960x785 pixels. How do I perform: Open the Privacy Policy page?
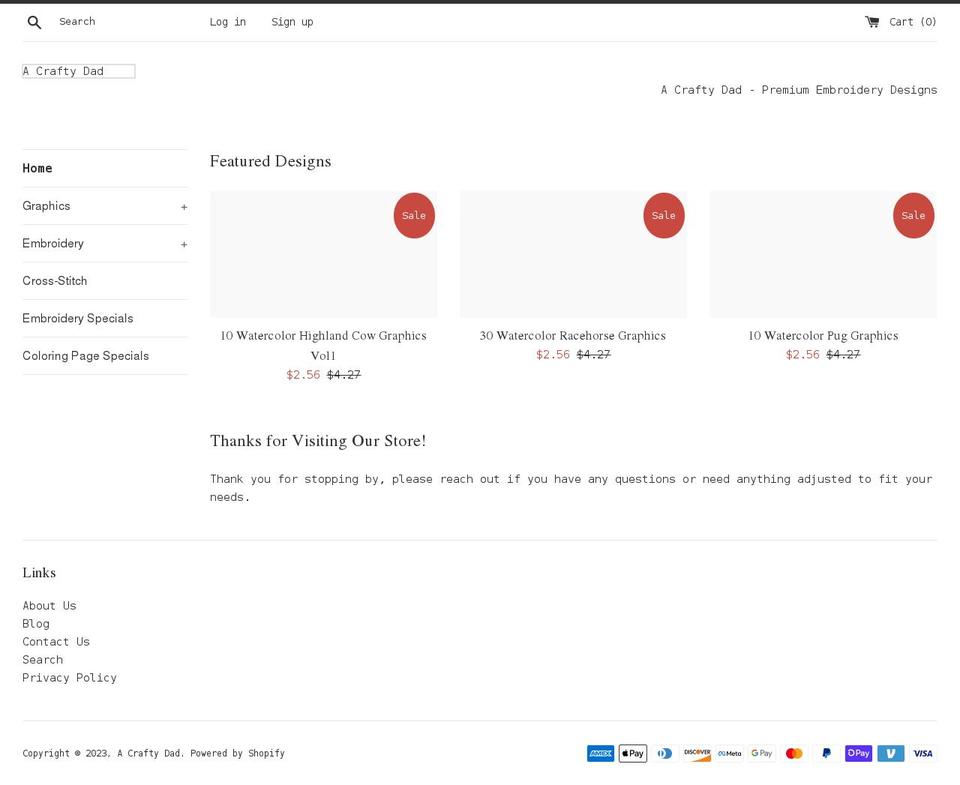(x=69, y=677)
